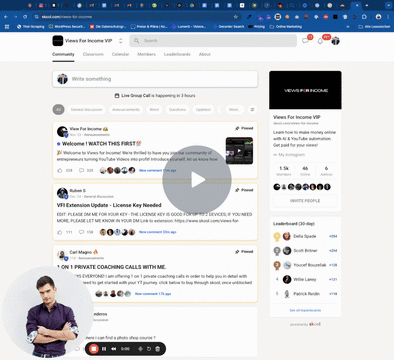
Task: Go back with the browser back arrow
Action: [6, 17]
